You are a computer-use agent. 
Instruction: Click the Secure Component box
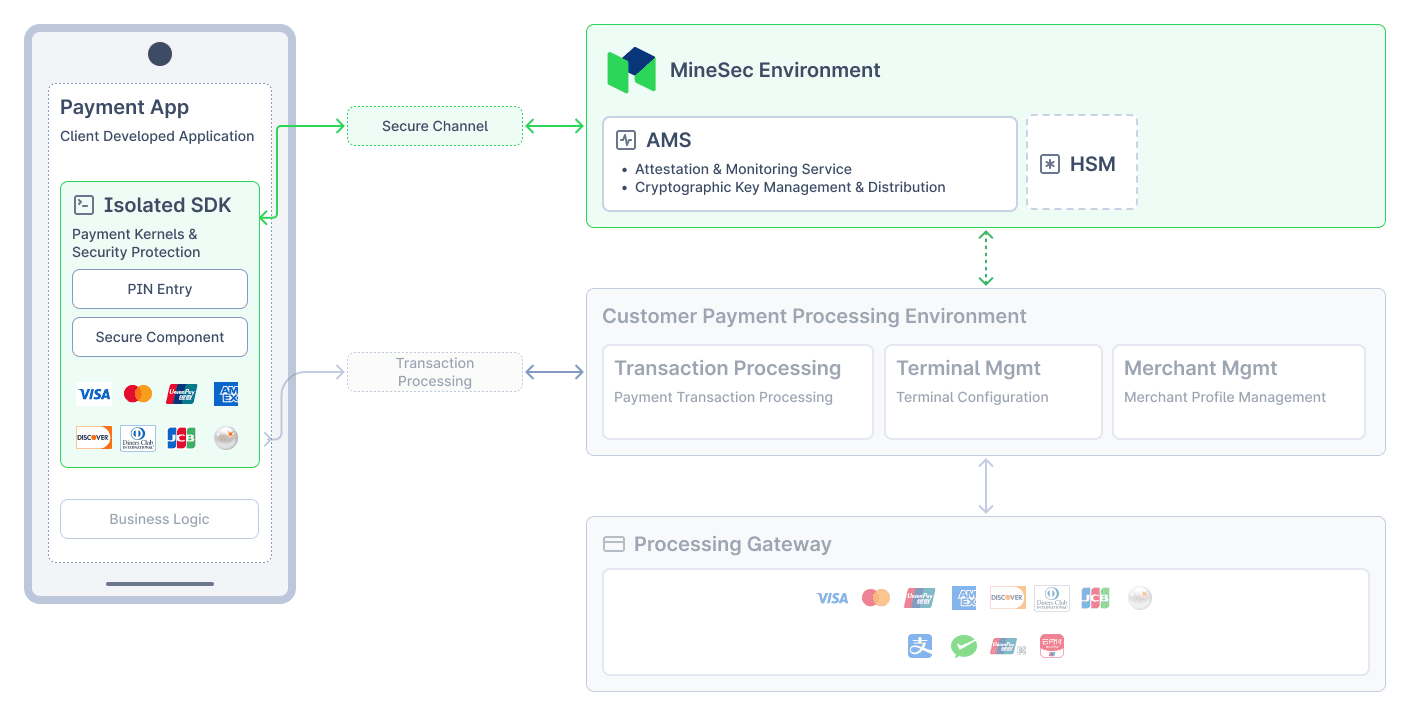point(160,337)
